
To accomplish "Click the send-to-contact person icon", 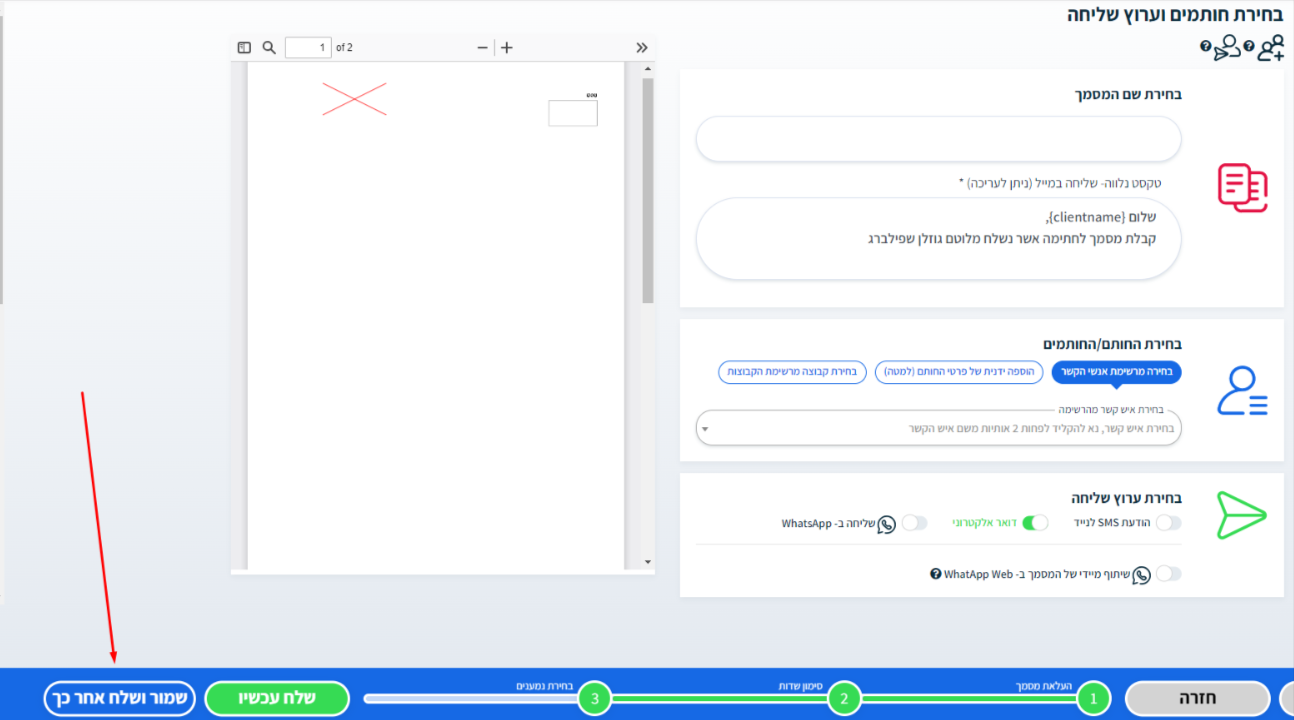I will coord(1226,48).
